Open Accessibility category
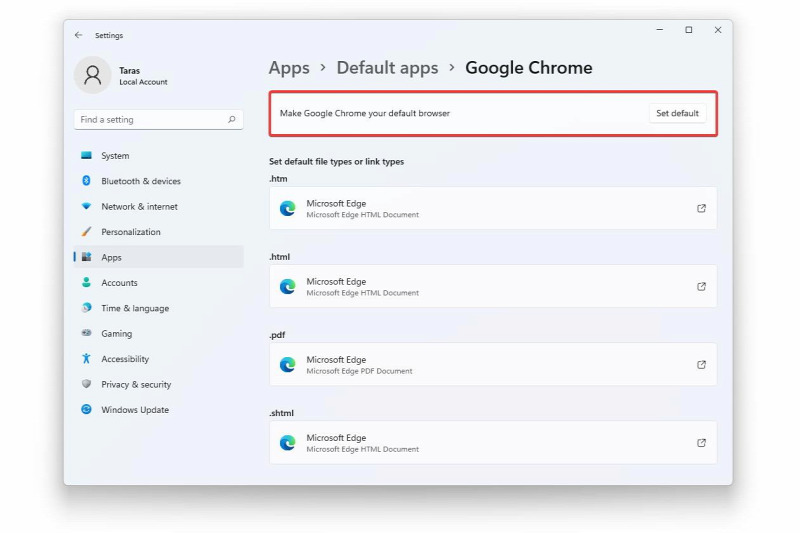Image resolution: width=800 pixels, height=533 pixels. pyautogui.click(x=159, y=359)
